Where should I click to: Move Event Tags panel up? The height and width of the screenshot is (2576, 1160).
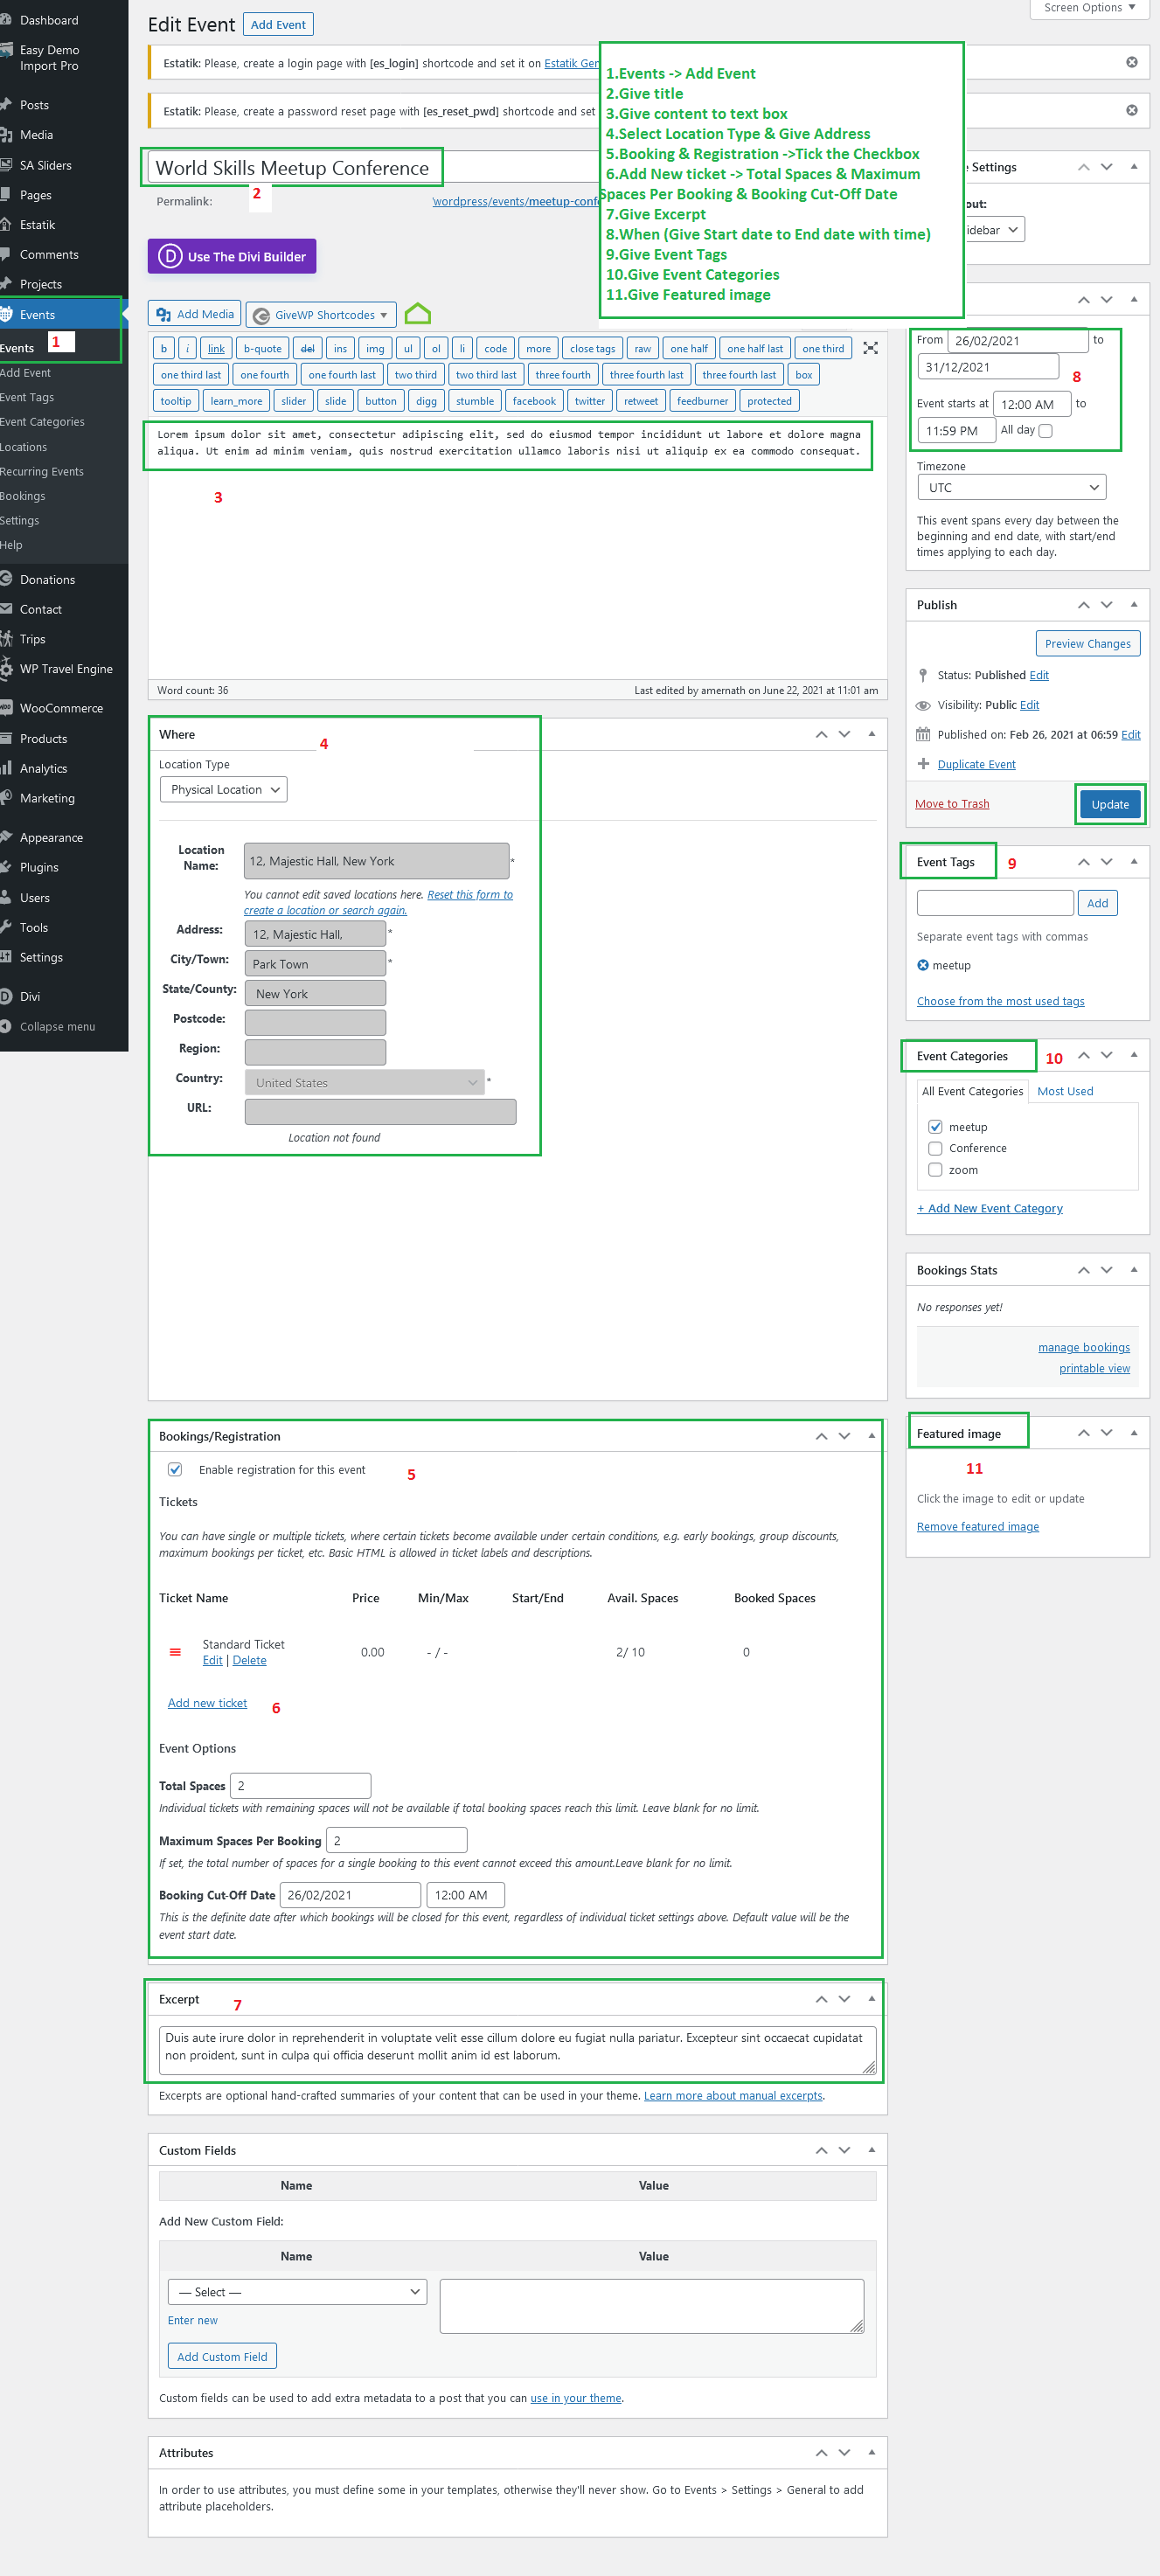(x=1083, y=862)
